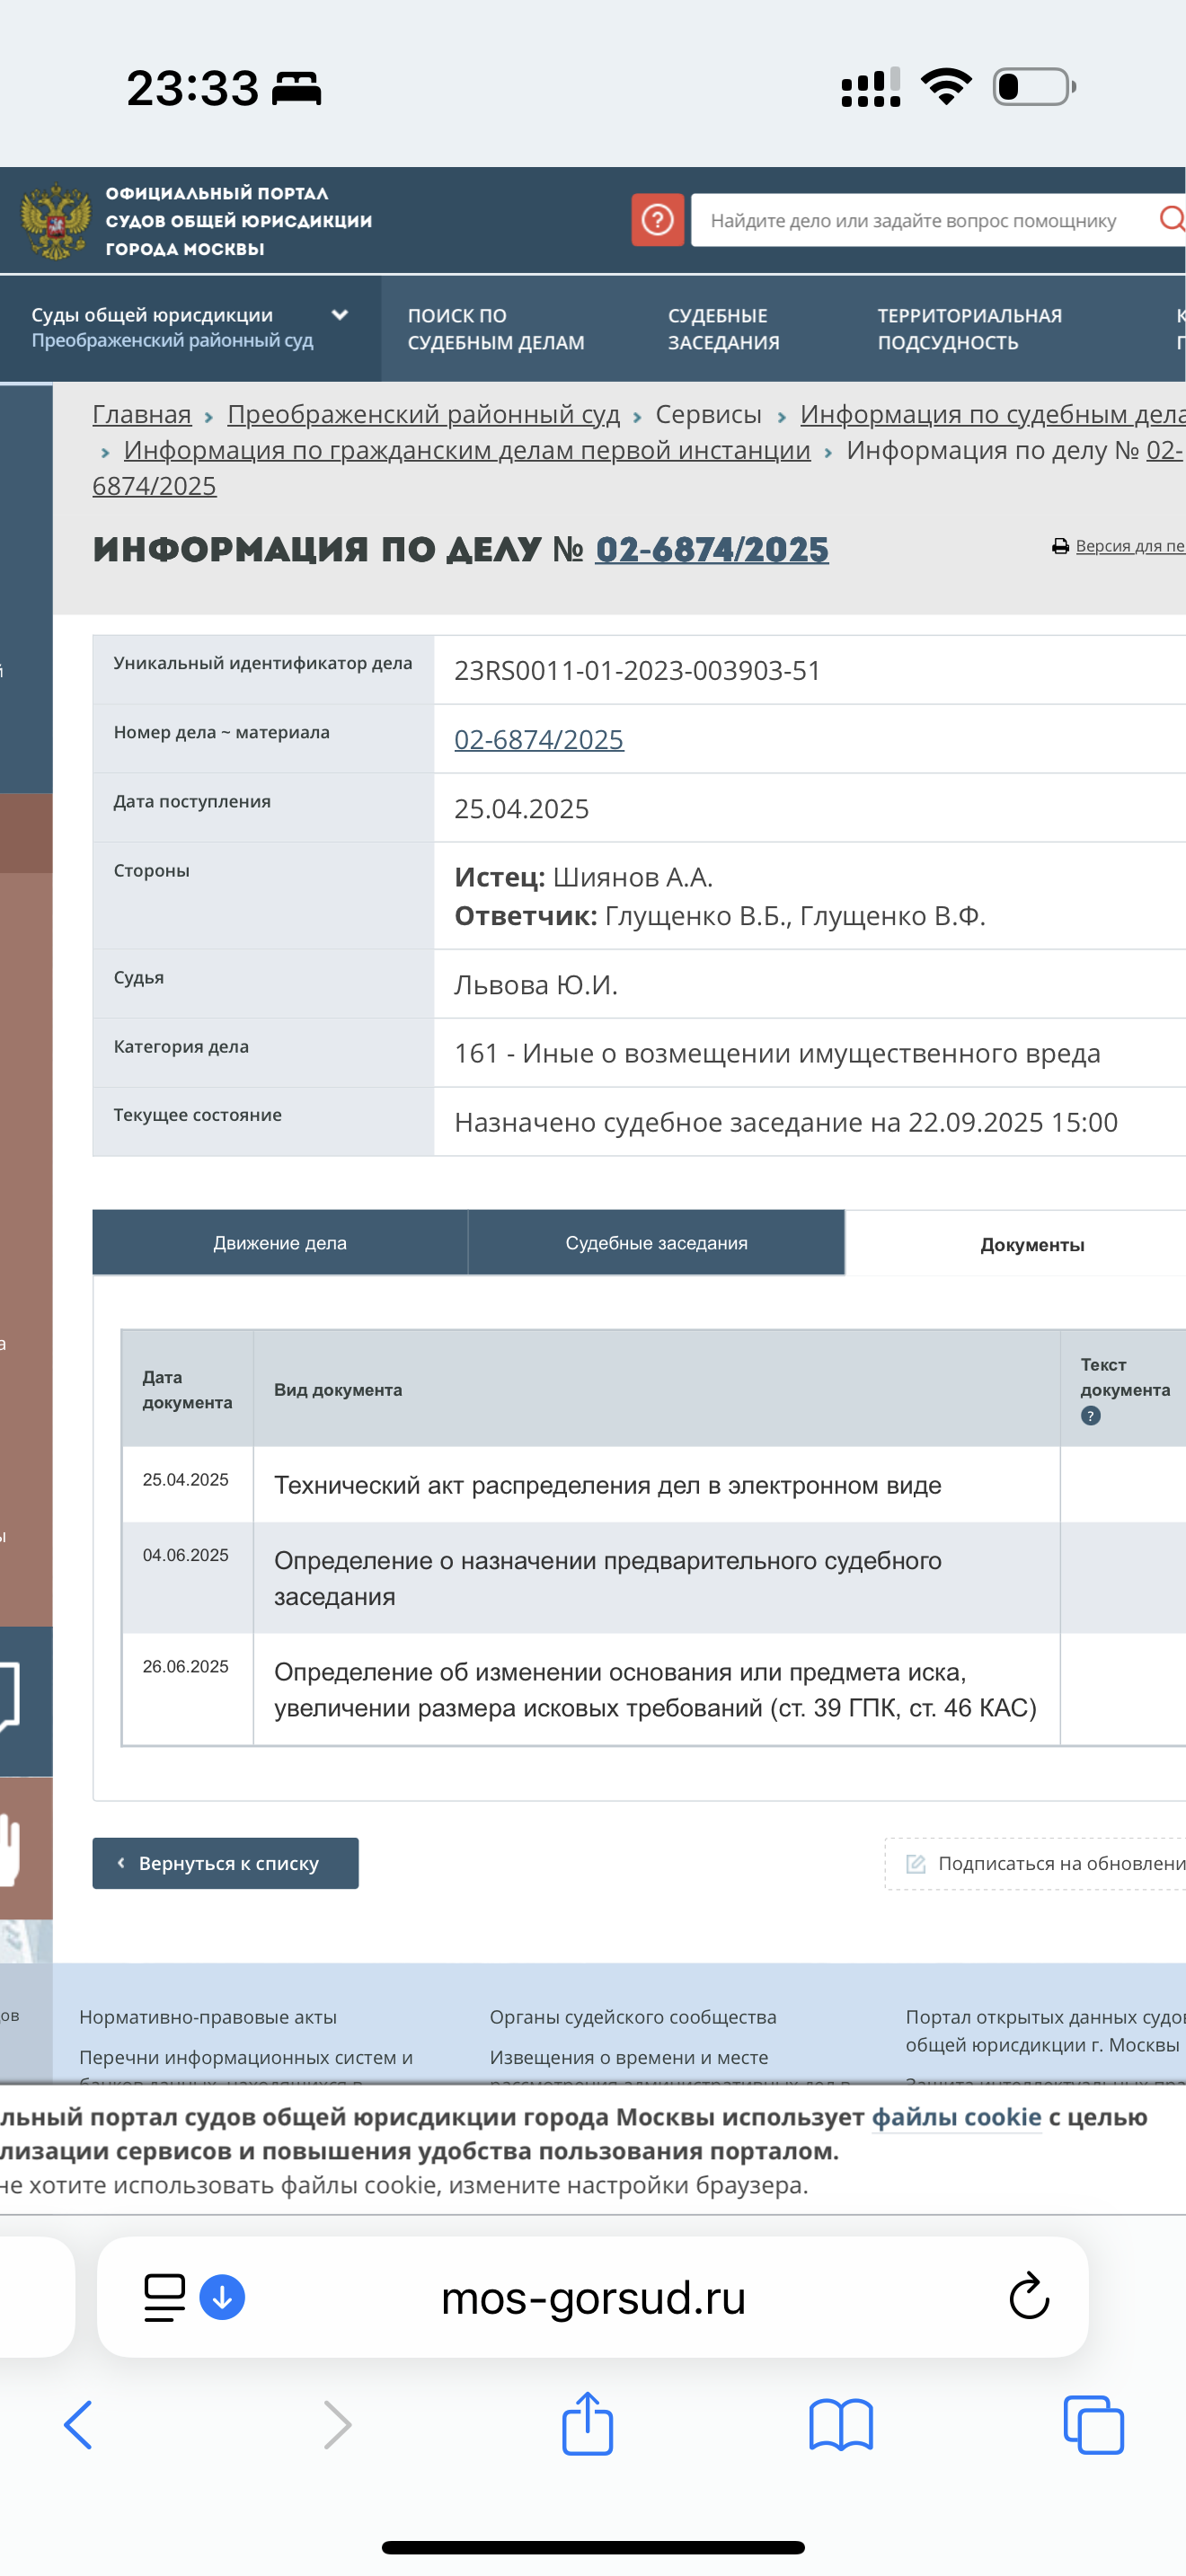Image resolution: width=1186 pixels, height=2576 pixels.
Task: Show all open Safari tabs
Action: point(1093,2424)
